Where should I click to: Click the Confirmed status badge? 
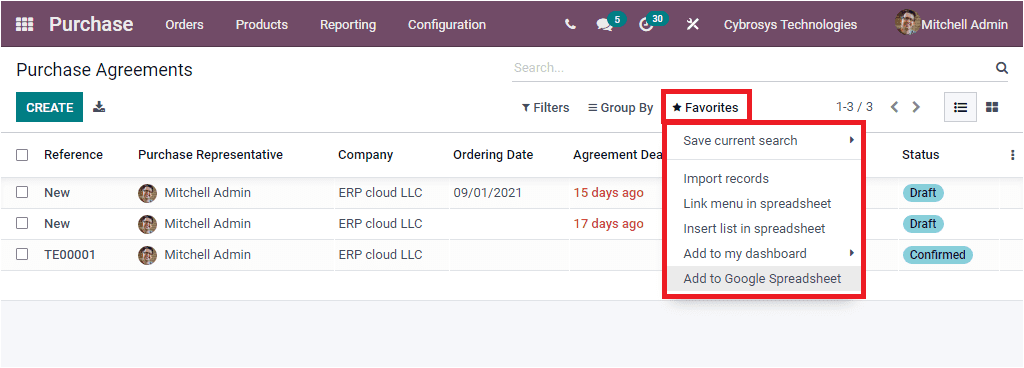(938, 254)
